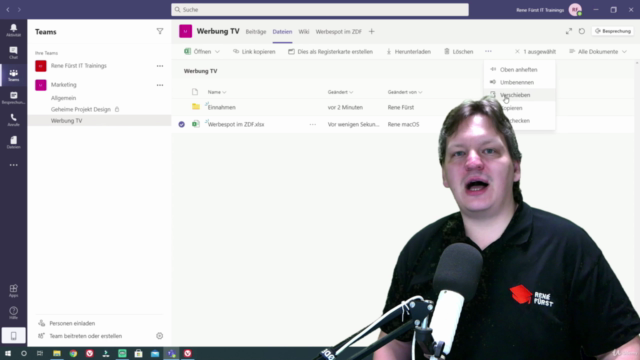Open the Geändert column dropdown
This screenshot has height=360, width=640.
pos(340,92)
